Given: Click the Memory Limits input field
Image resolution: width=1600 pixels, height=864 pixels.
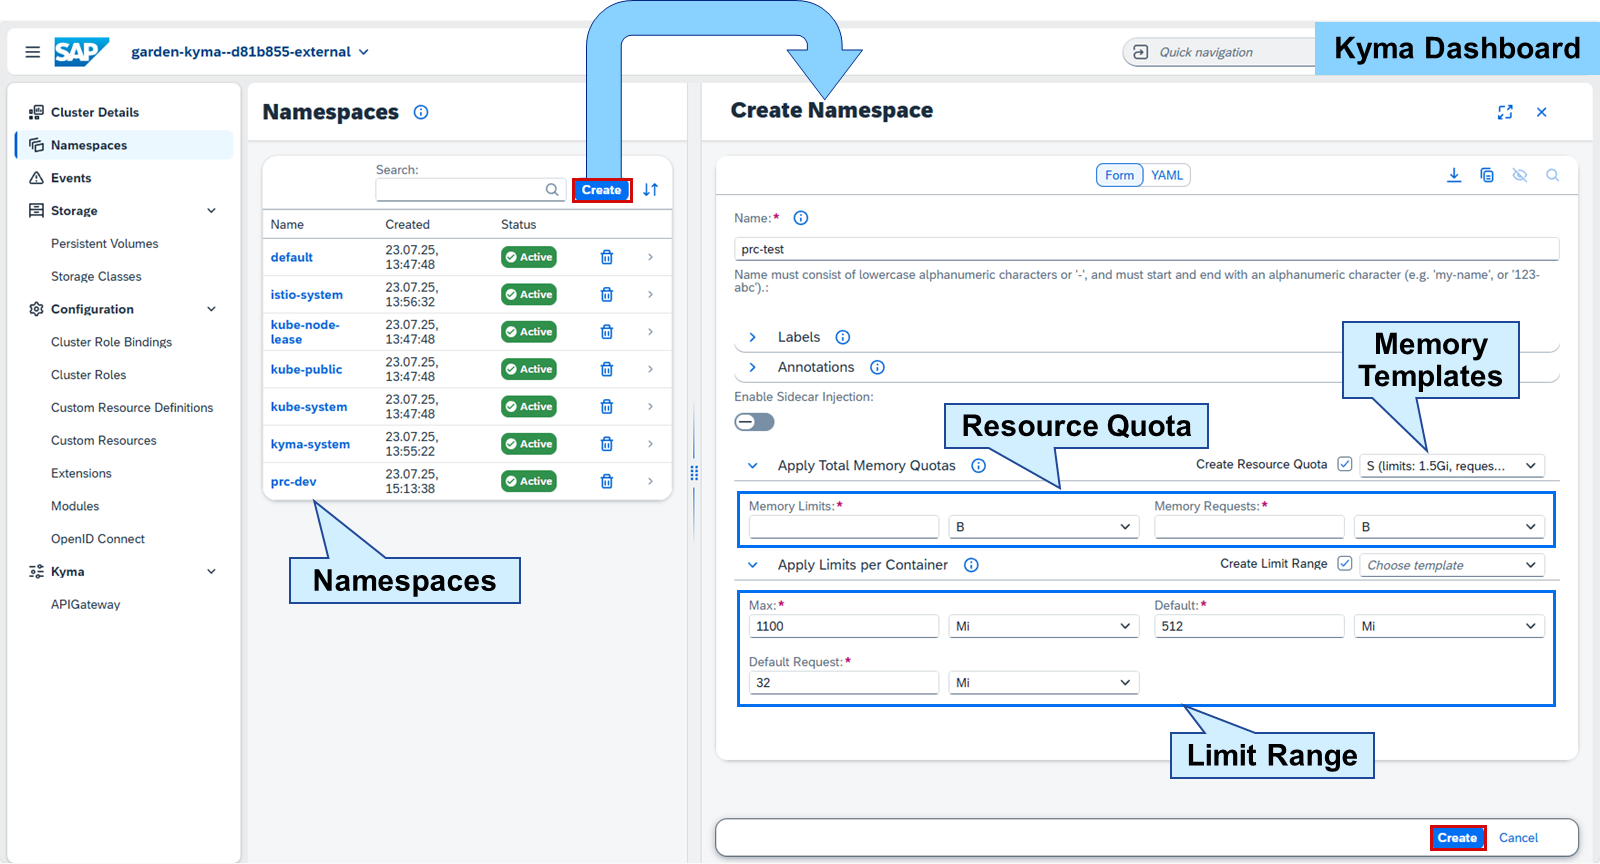Looking at the screenshot, I should click(844, 527).
